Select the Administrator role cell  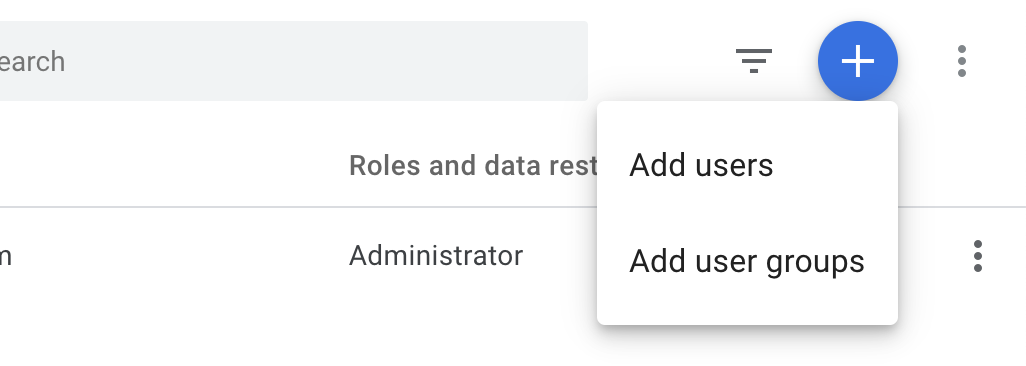point(436,256)
